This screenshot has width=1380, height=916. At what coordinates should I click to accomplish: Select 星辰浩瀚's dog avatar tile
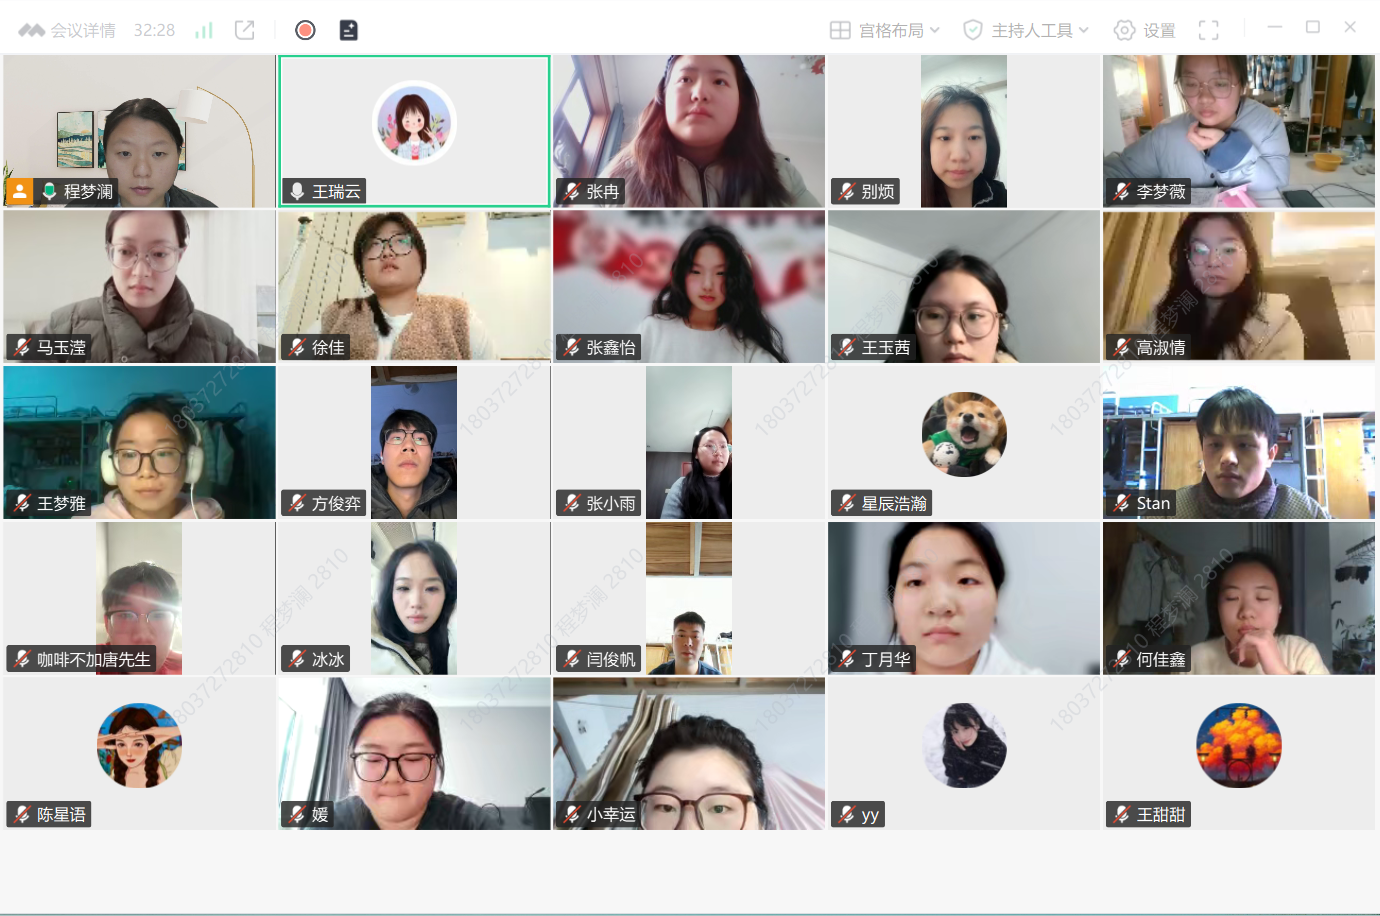964,433
